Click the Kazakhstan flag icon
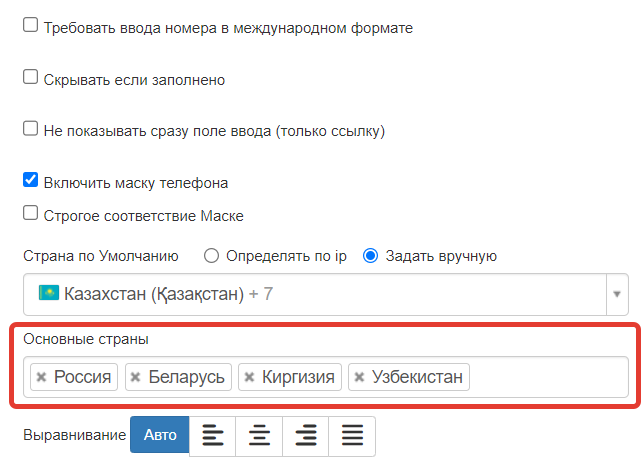The image size is (644, 463). point(49,293)
